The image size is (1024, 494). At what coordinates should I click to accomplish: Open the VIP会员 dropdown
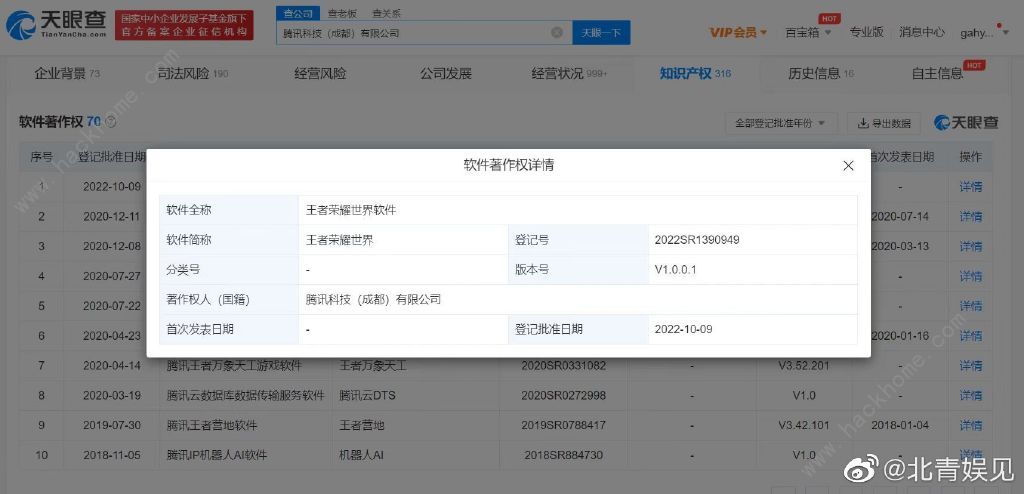click(738, 32)
